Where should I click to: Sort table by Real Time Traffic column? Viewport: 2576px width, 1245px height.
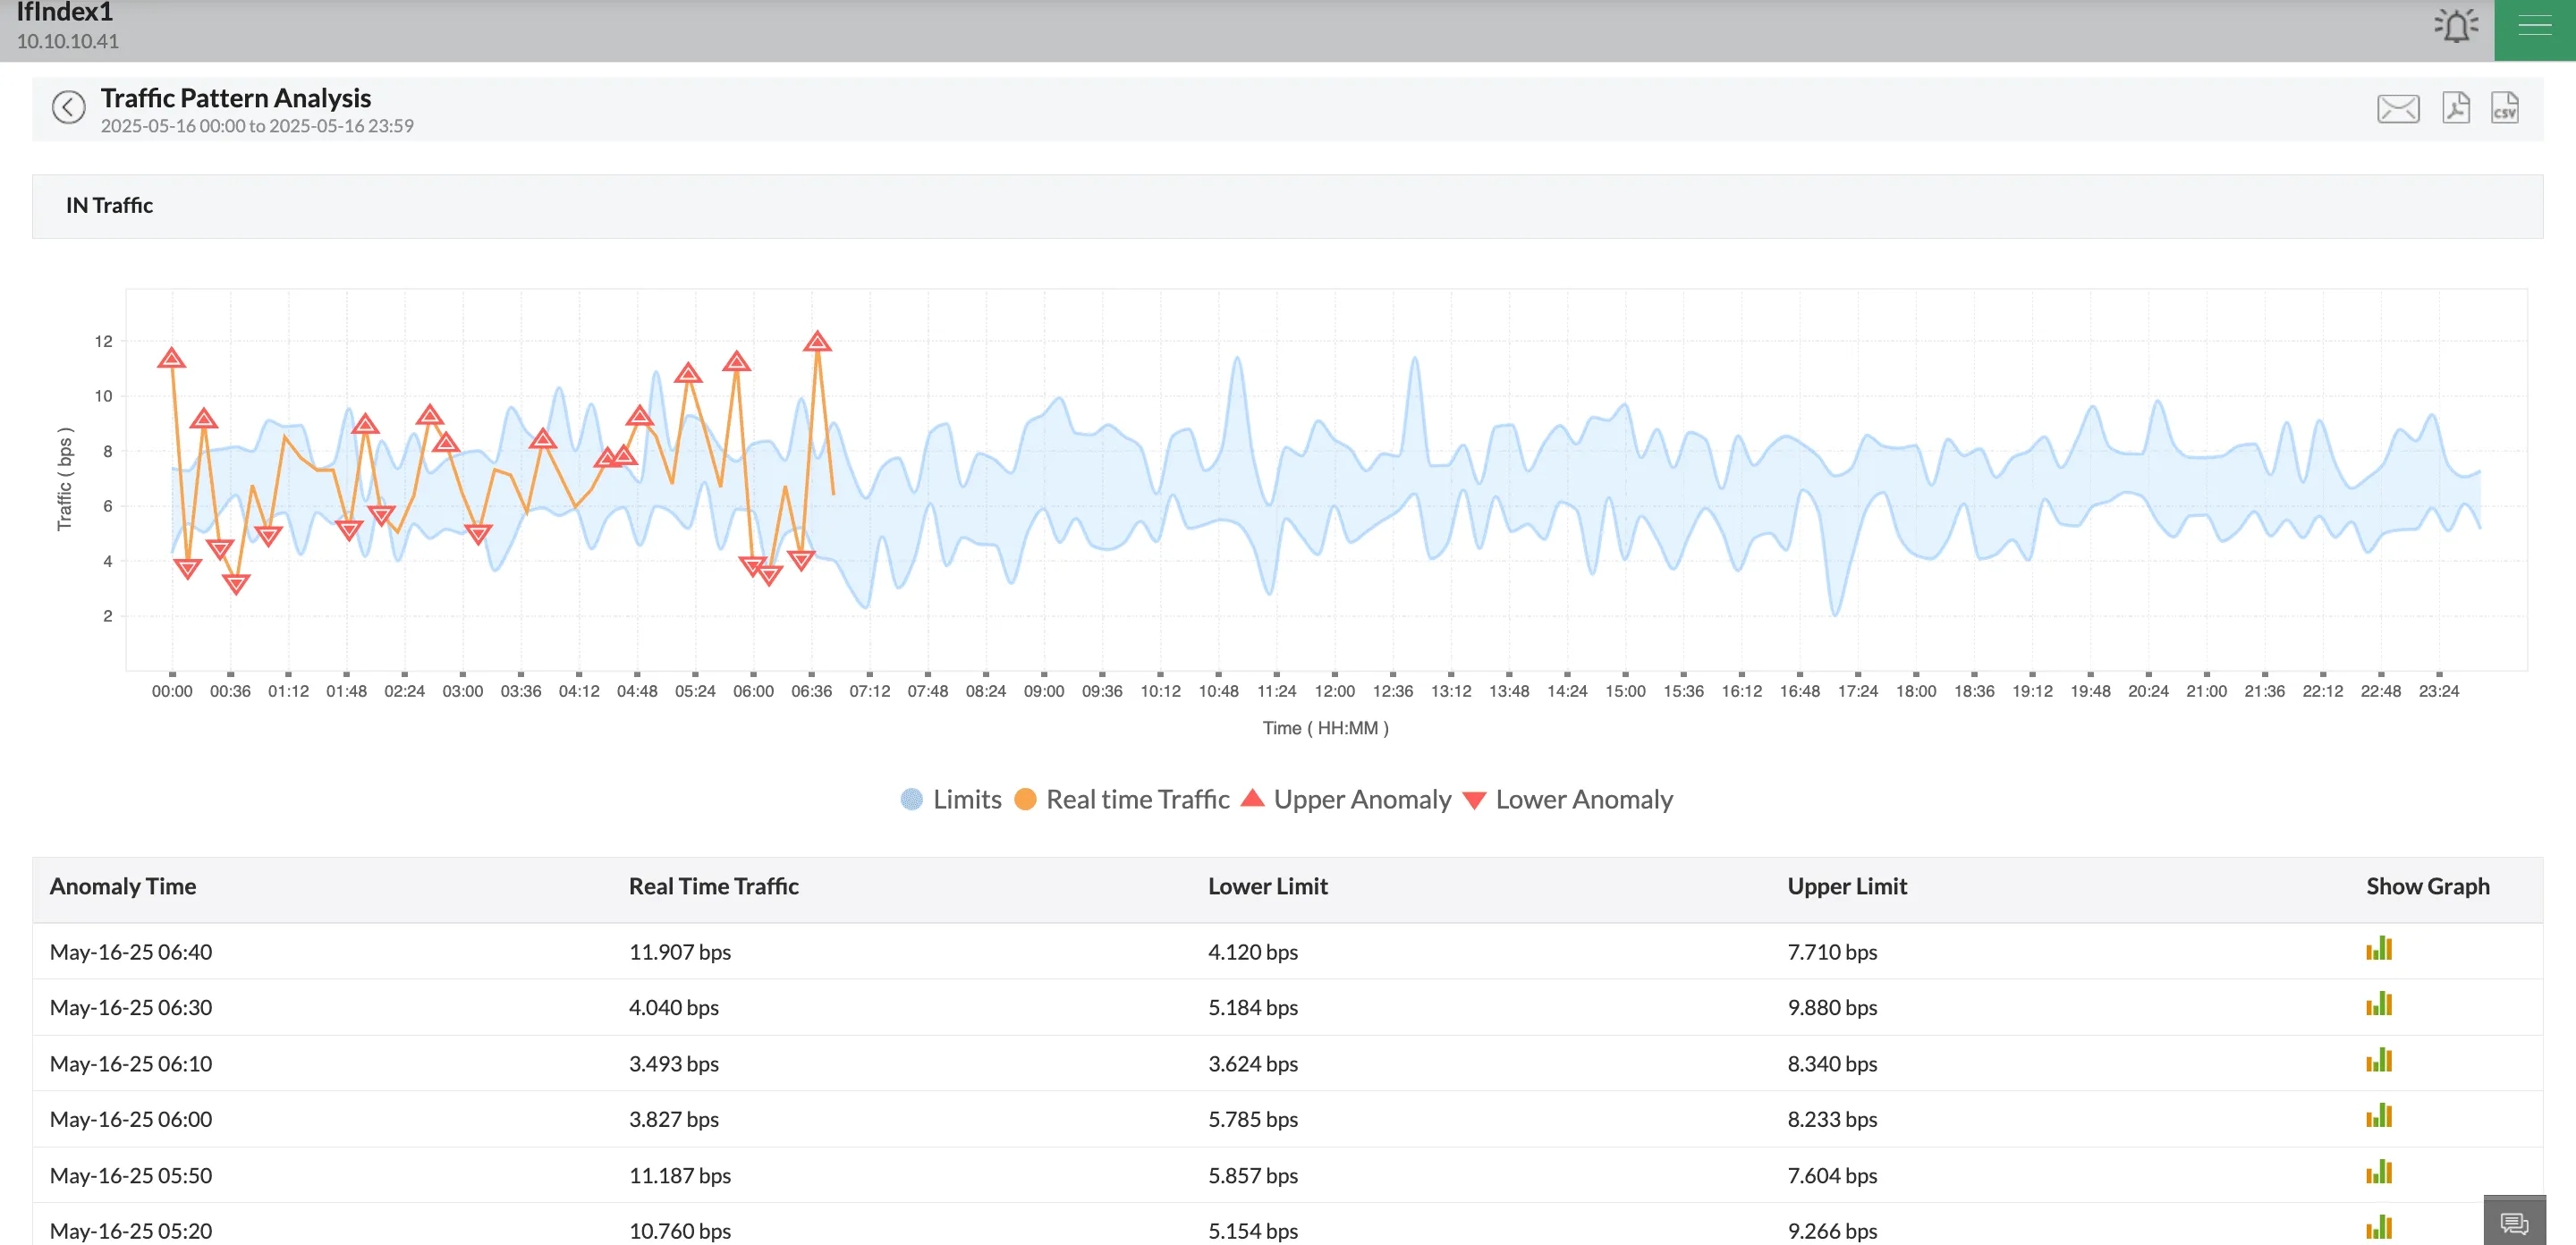click(x=713, y=886)
